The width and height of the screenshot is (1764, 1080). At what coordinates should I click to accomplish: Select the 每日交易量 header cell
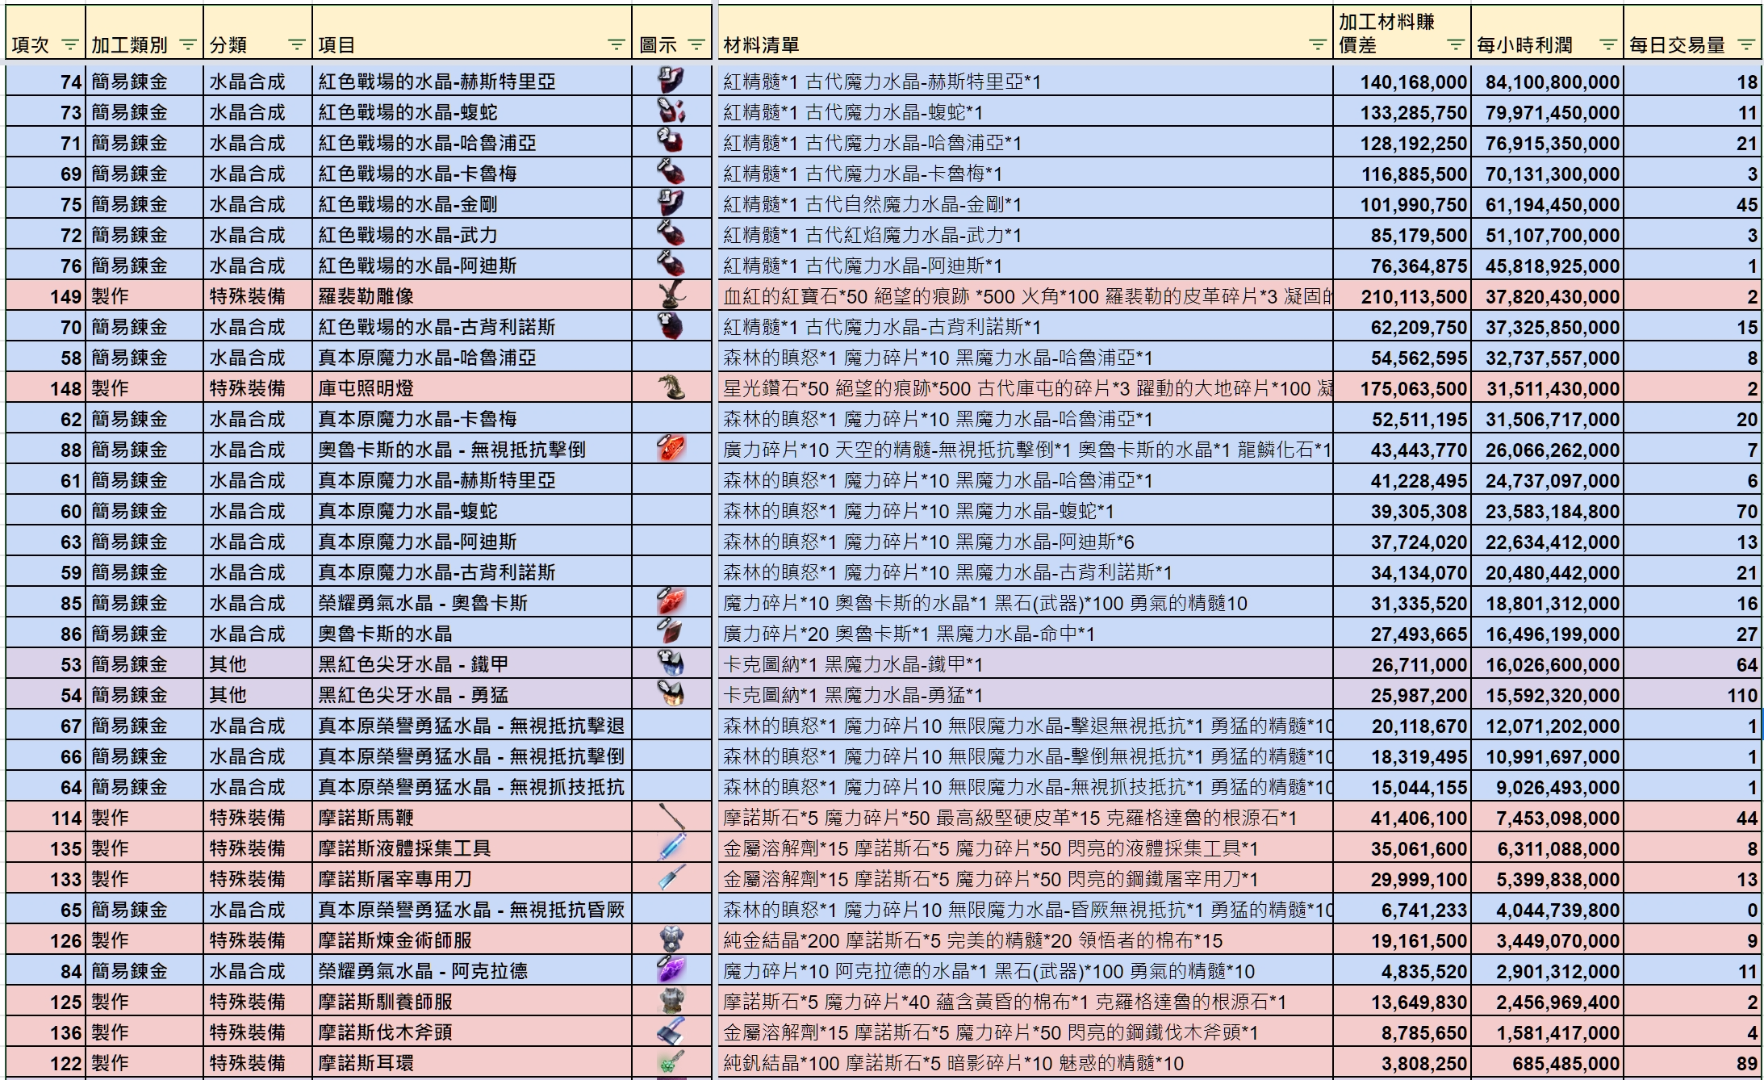tap(1692, 33)
